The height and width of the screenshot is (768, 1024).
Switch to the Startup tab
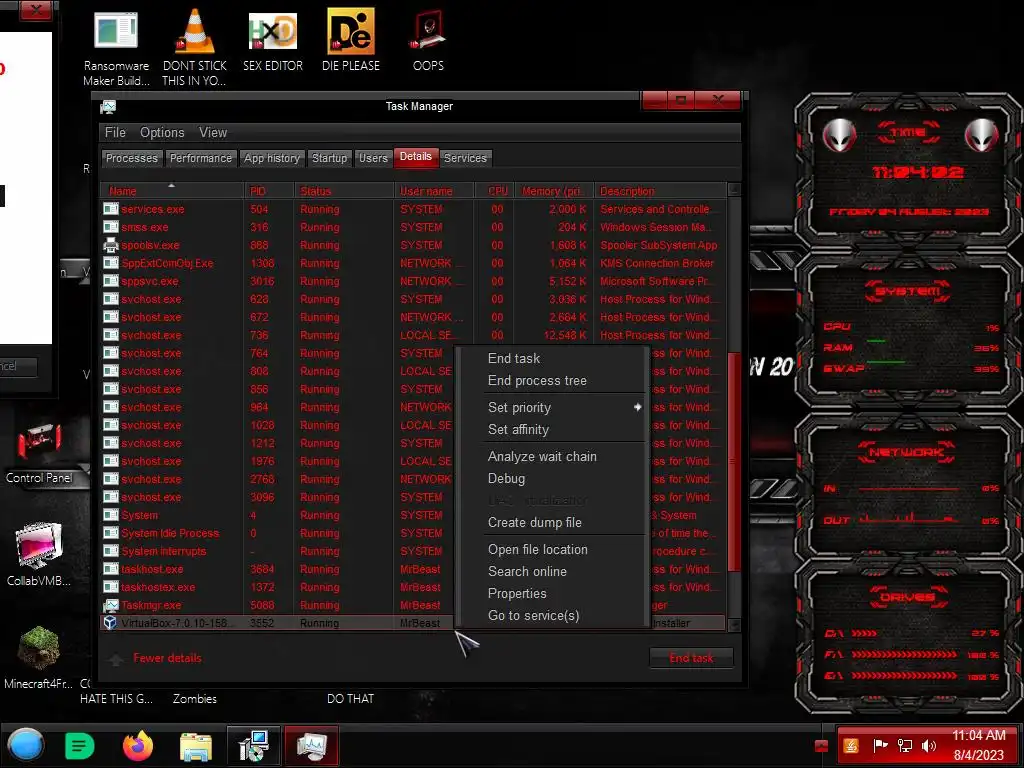point(329,158)
